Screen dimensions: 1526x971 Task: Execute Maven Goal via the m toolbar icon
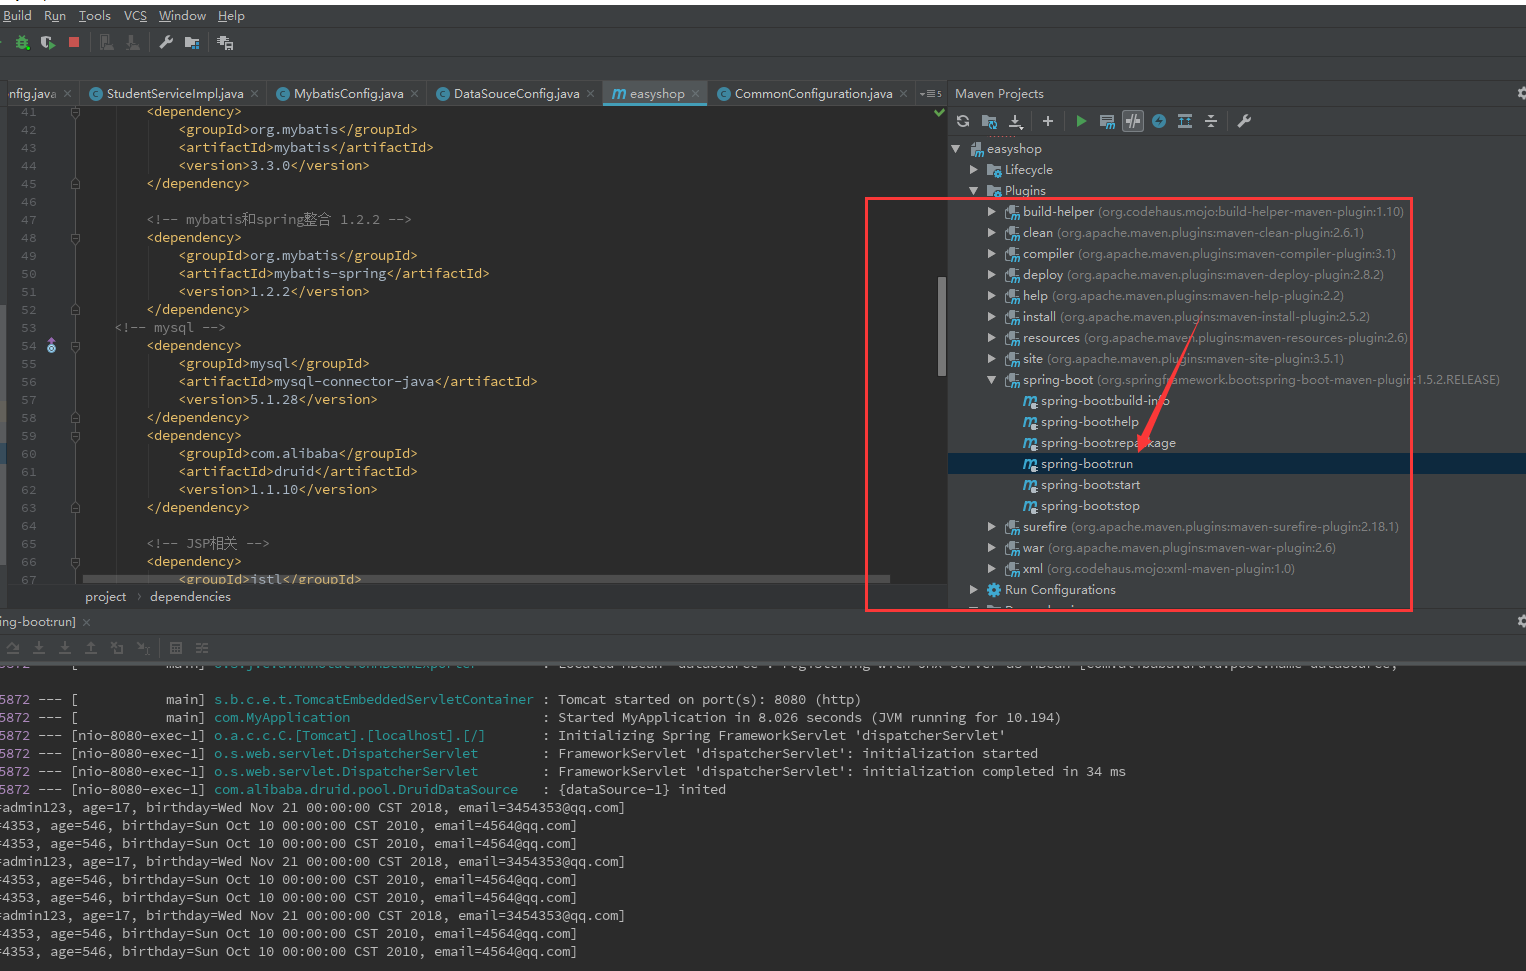point(1106,121)
